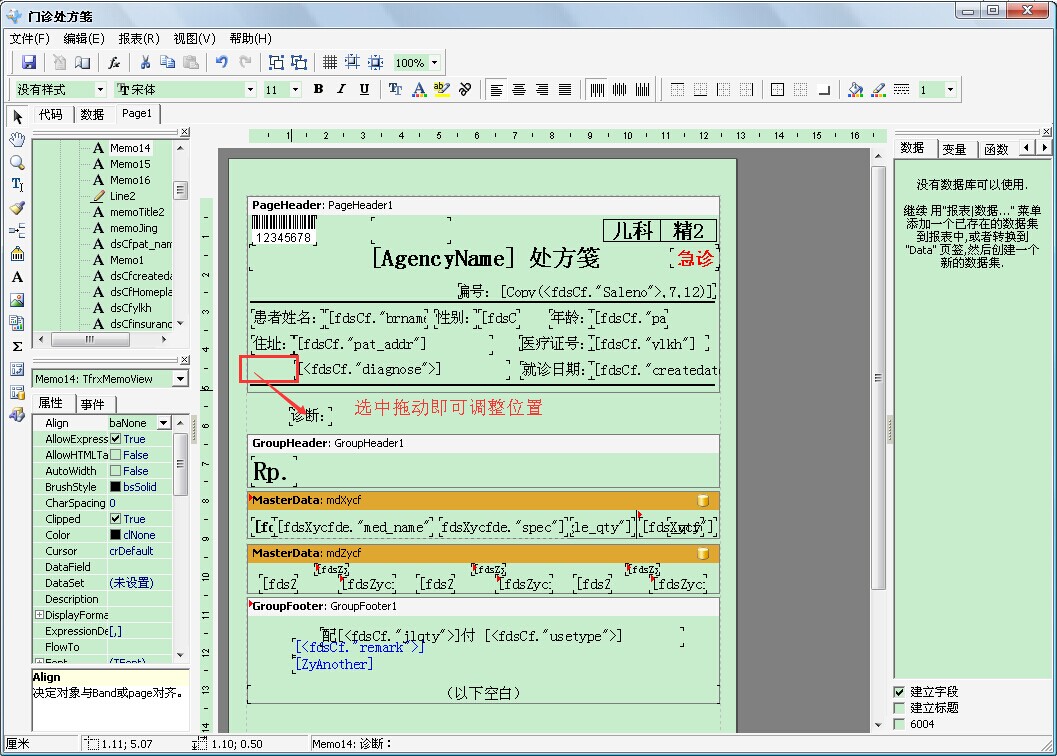Image resolution: width=1057 pixels, height=756 pixels.
Task: Click the Justify text icon
Action: pyautogui.click(x=565, y=89)
